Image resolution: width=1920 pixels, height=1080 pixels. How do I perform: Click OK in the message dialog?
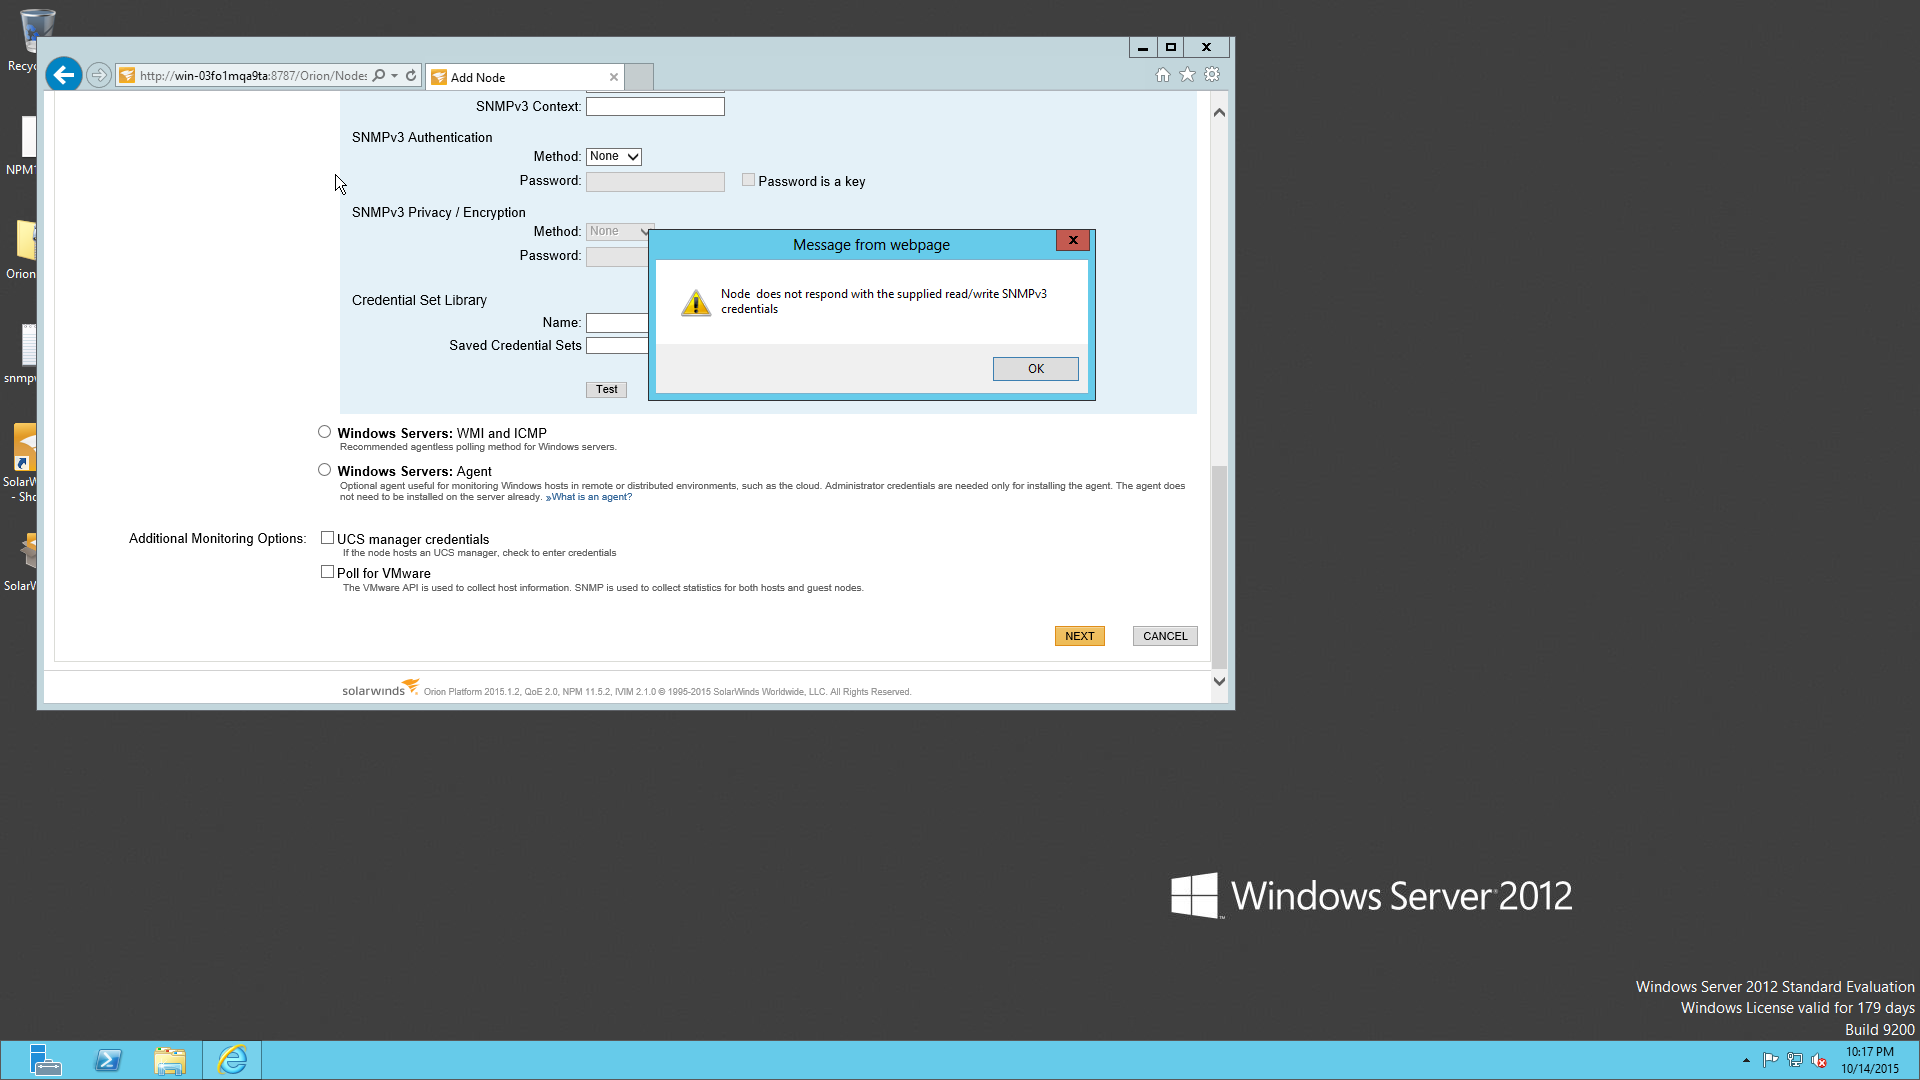(1035, 369)
